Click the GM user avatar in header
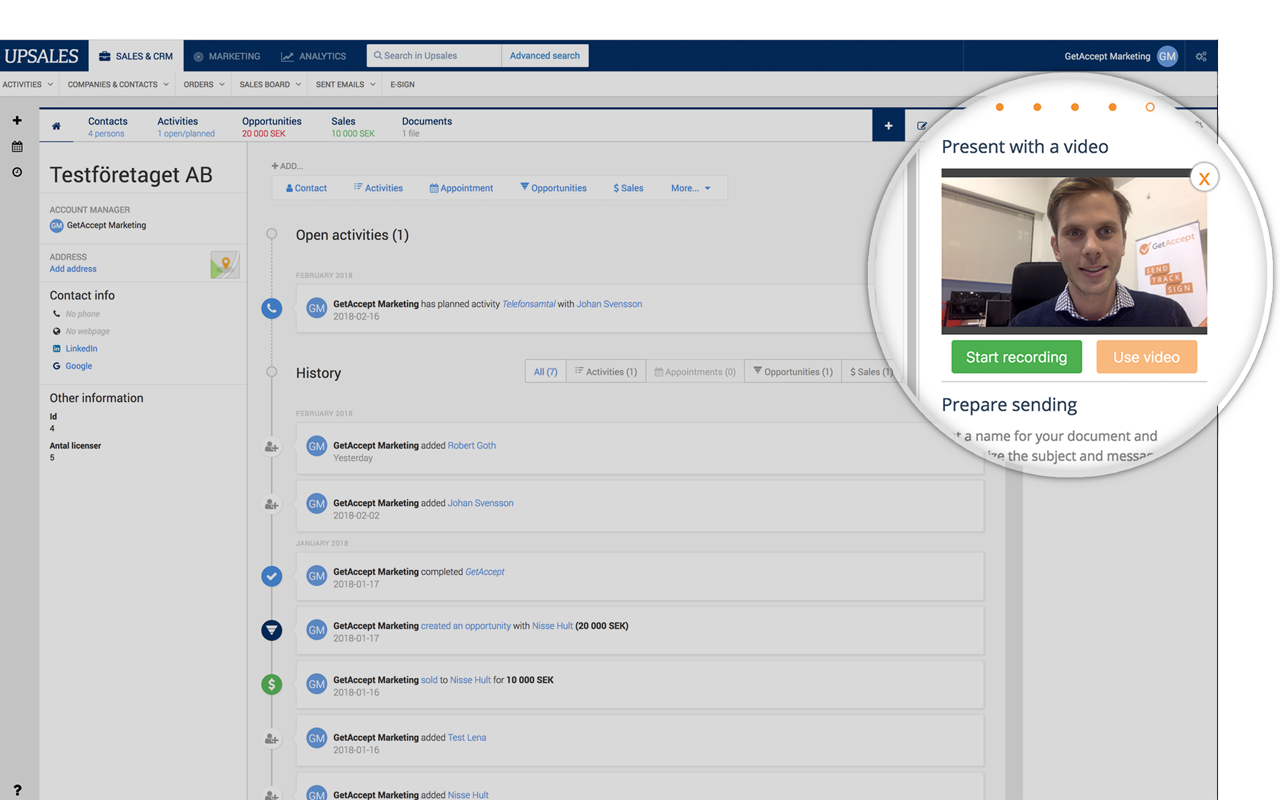The image size is (1280, 800). 1167,56
